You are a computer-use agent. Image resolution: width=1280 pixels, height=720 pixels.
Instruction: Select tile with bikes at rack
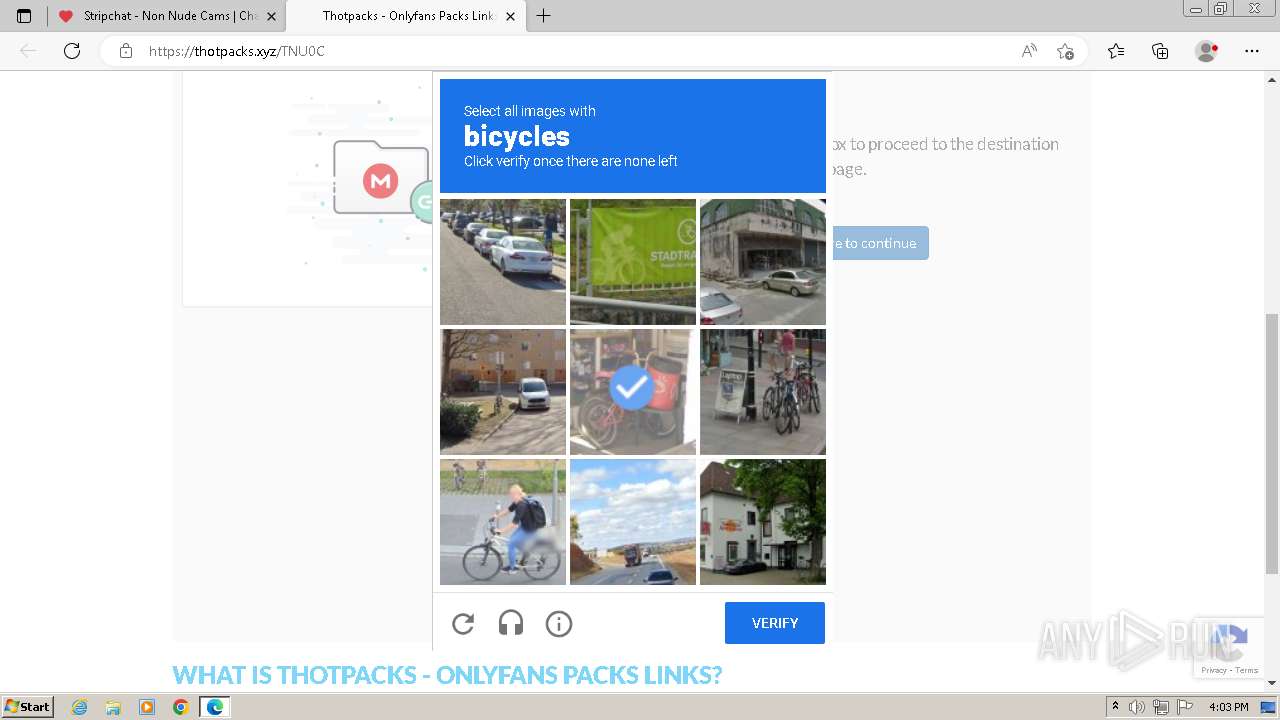763,392
